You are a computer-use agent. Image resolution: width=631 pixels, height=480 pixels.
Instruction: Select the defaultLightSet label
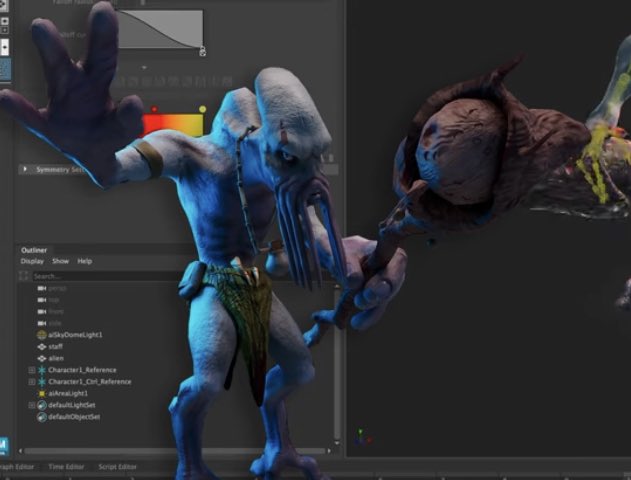tap(72, 405)
